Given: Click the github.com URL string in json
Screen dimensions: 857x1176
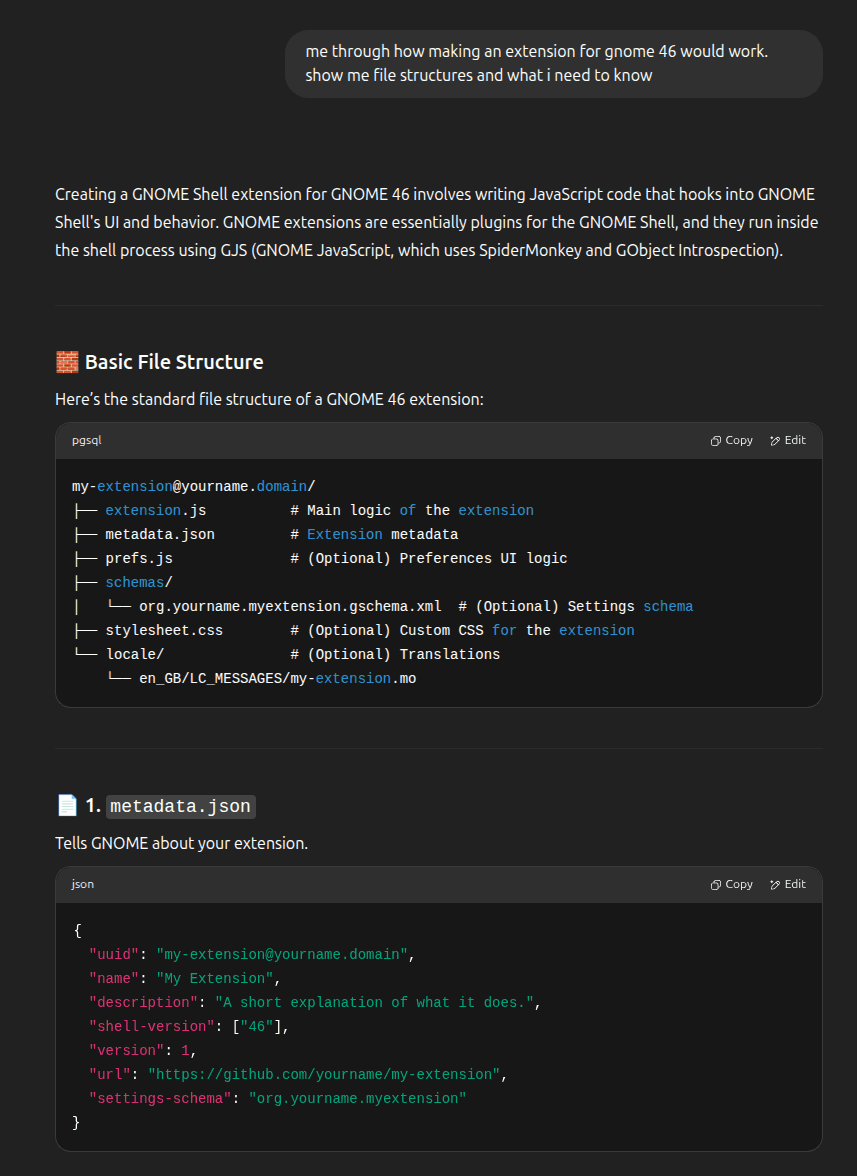Looking at the screenshot, I should (323, 1075).
